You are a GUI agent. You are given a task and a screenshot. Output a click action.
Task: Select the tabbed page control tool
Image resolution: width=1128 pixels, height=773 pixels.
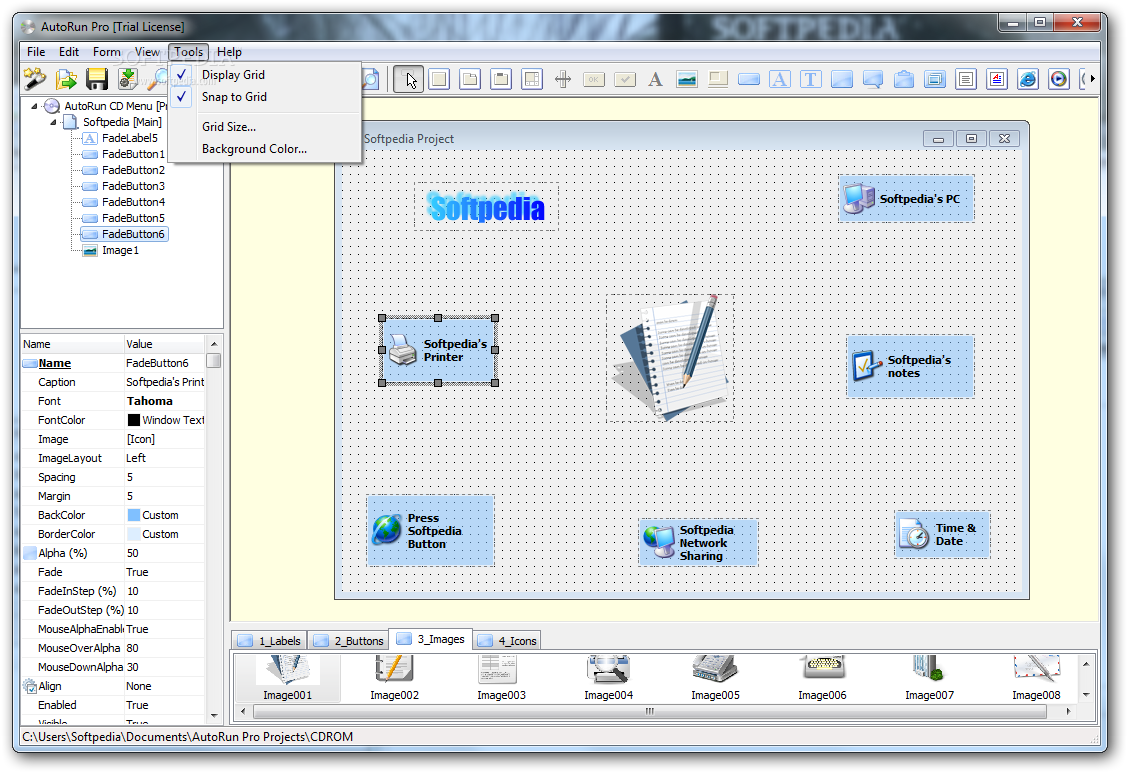[x=470, y=79]
